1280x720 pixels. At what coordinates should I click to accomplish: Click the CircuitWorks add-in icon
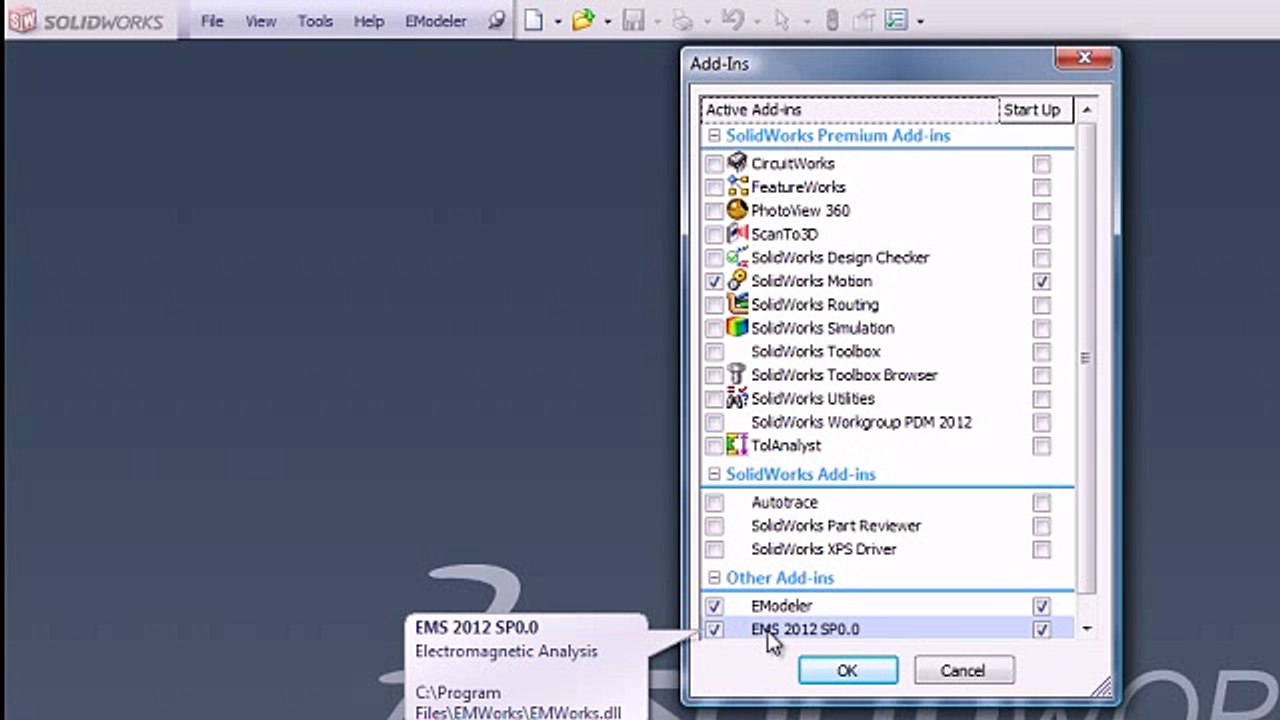click(x=737, y=163)
